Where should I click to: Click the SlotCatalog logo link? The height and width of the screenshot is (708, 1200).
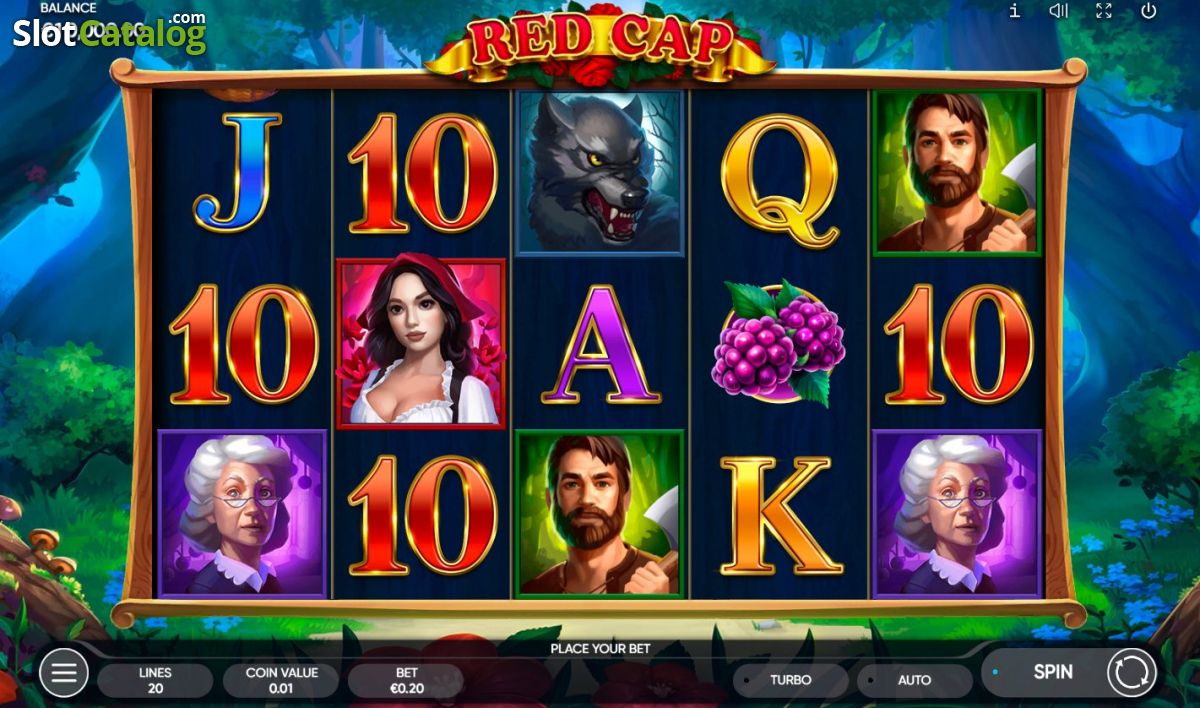[x=109, y=32]
